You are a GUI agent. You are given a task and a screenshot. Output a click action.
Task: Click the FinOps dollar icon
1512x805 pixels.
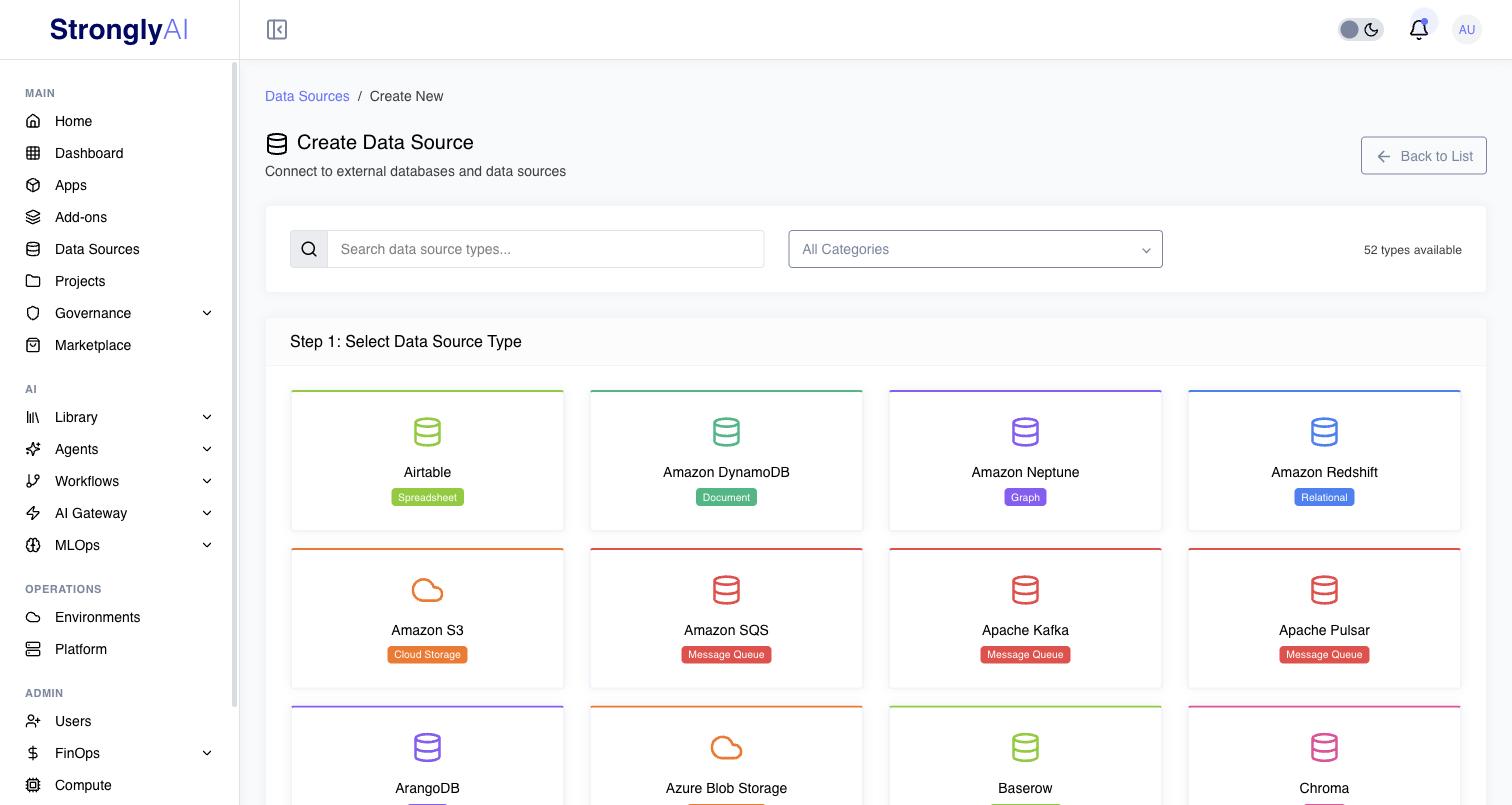33,753
